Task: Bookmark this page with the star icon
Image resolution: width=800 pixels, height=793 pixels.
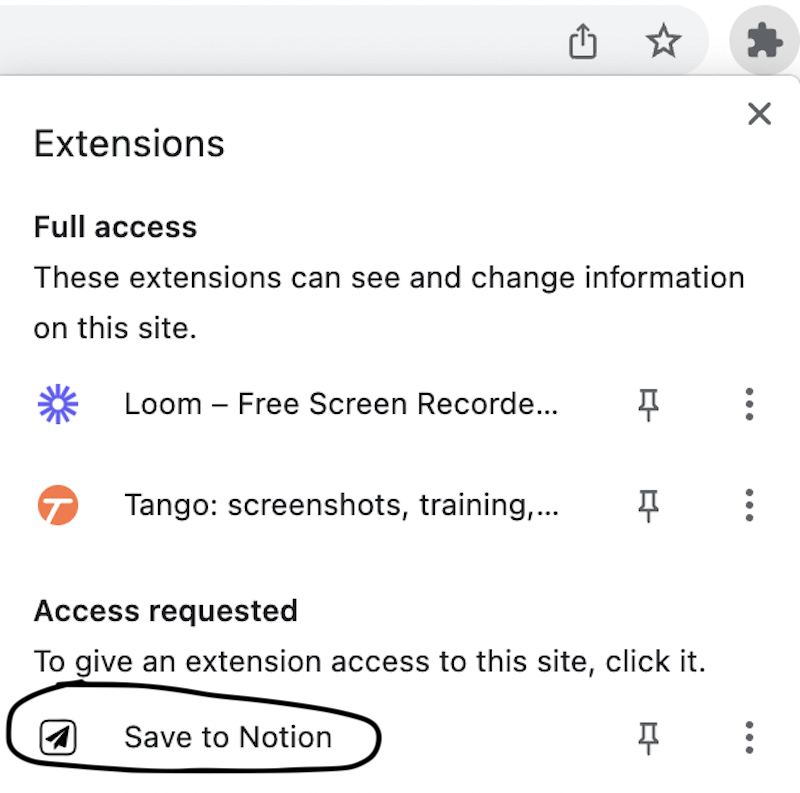Action: 663,40
